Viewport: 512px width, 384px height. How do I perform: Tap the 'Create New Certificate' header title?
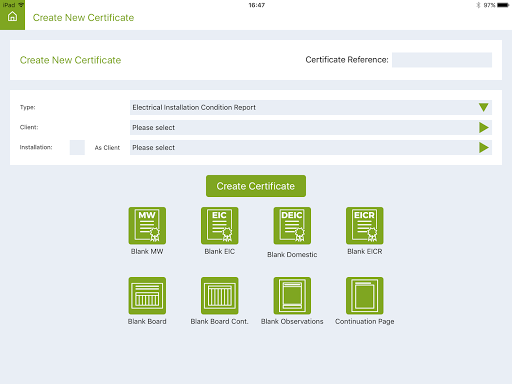[x=83, y=17]
